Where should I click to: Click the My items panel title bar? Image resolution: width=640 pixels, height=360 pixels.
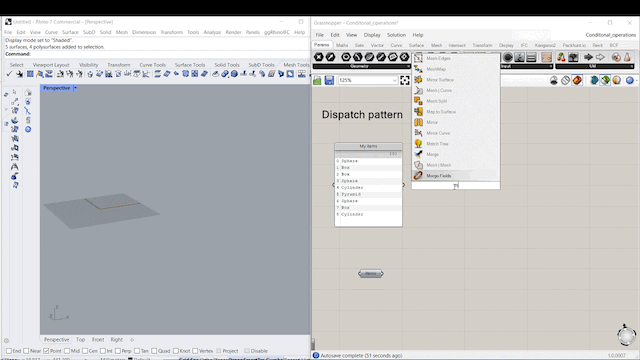pyautogui.click(x=368, y=146)
